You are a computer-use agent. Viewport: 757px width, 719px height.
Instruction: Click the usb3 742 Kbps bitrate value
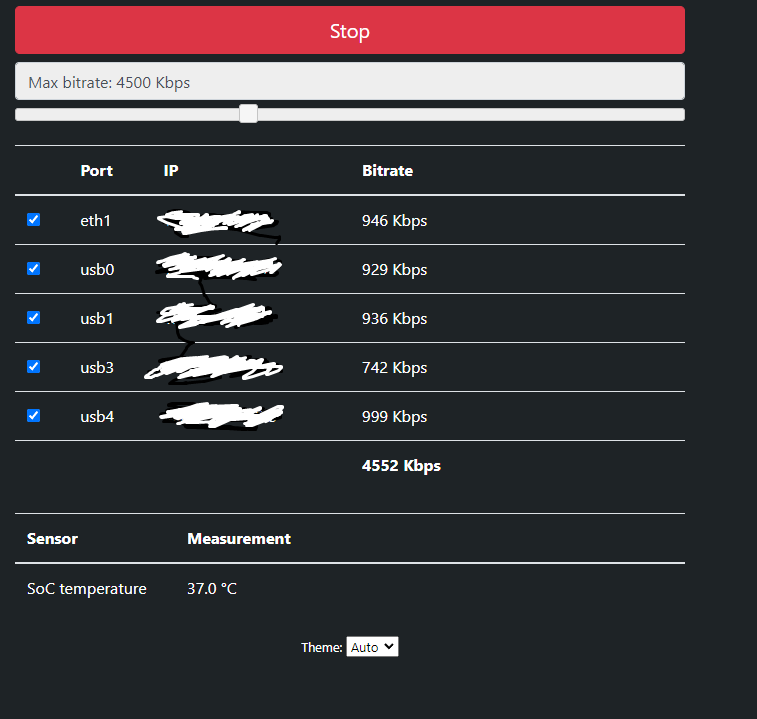pyautogui.click(x=394, y=368)
